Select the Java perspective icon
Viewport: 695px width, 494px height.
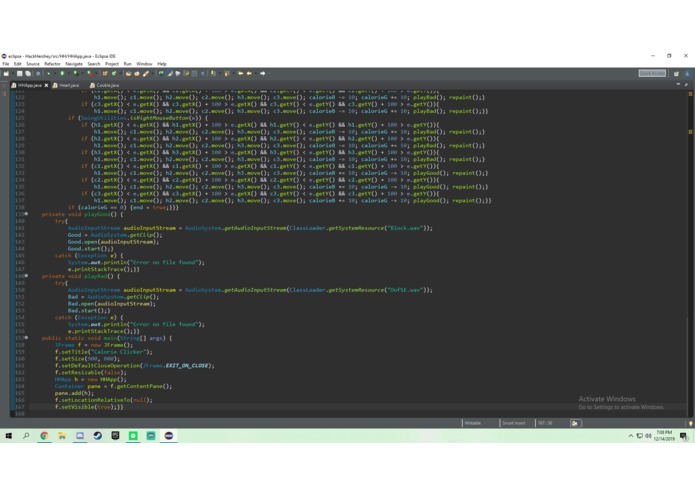[687, 73]
